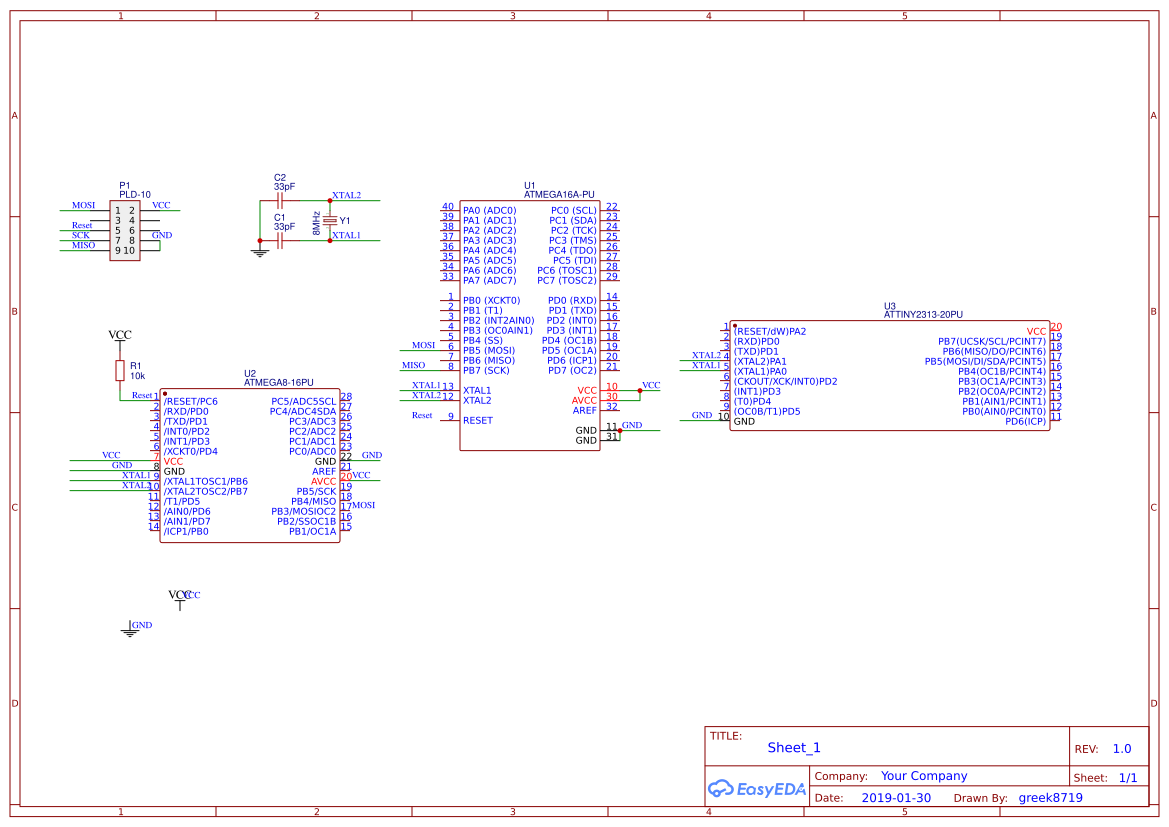1169x827 pixels.
Task: Click the PC7 (TOSC2) pin label
Action: coord(567,280)
